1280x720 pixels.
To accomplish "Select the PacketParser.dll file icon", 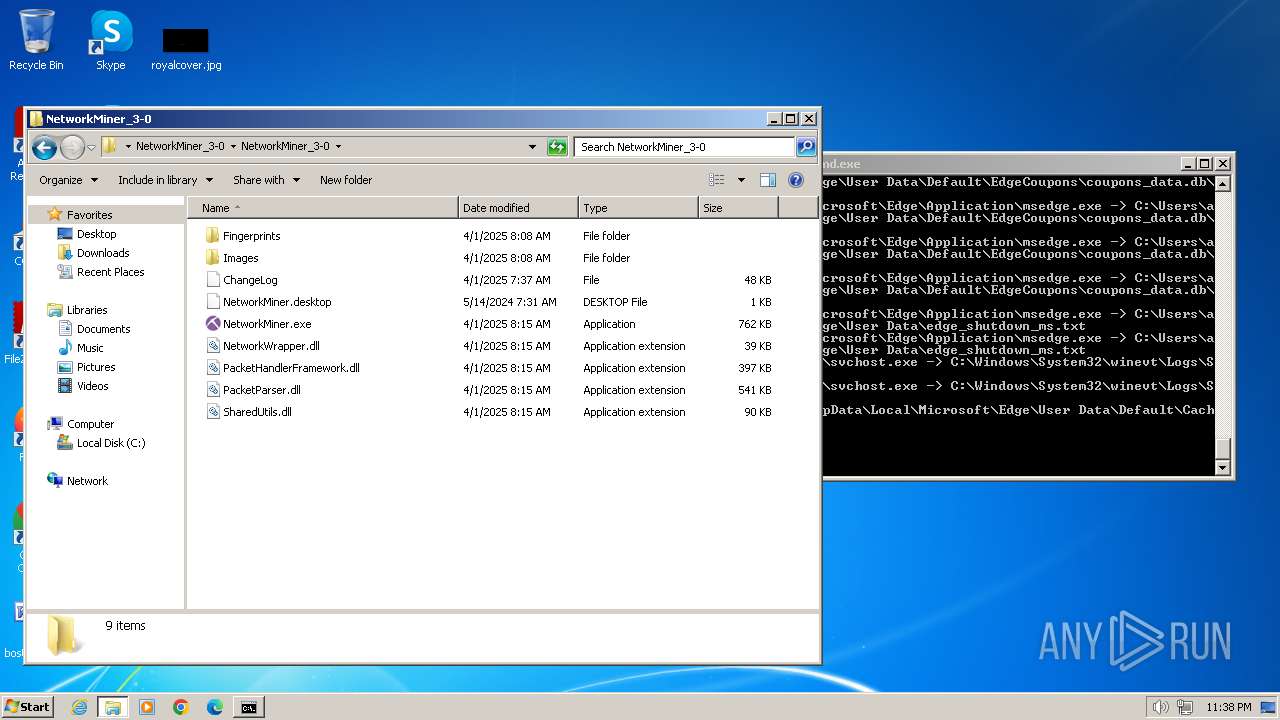I will [x=212, y=390].
